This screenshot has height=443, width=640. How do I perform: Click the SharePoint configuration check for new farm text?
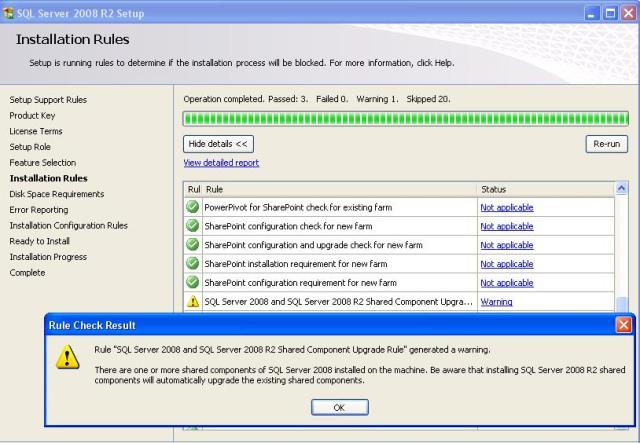click(288, 226)
